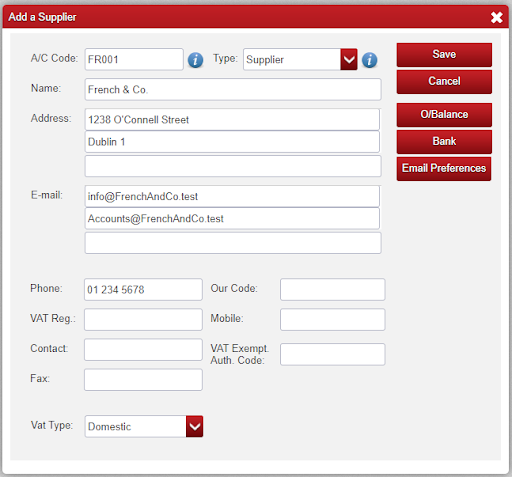Image resolution: width=512 pixels, height=477 pixels.
Task: Click the A/C Code field containing FR001
Action: coord(134,59)
